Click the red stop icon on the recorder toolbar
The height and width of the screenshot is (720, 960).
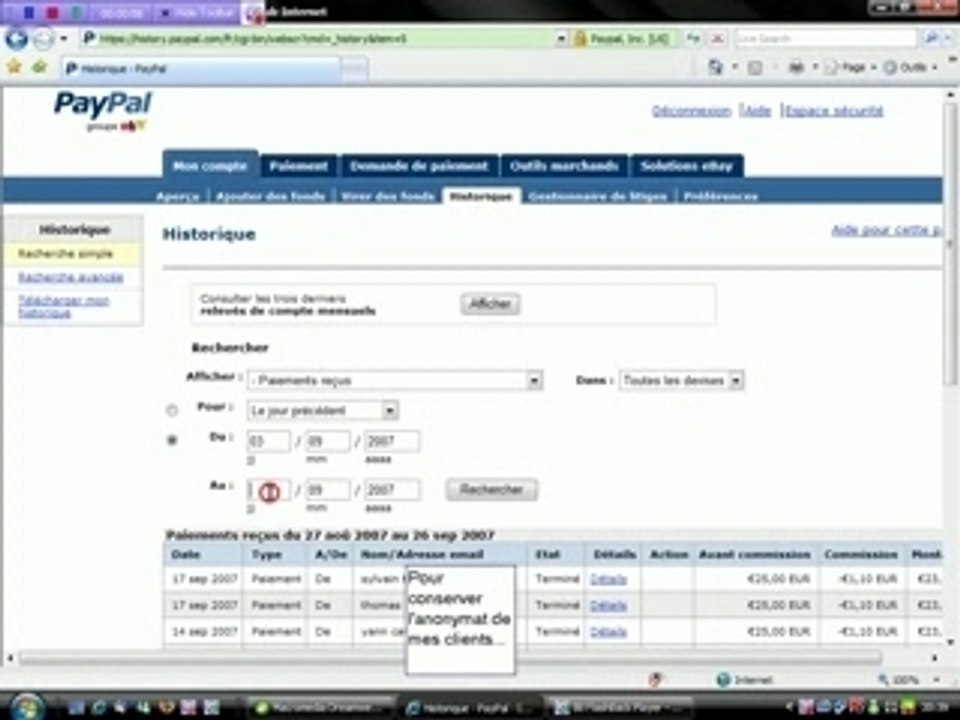pos(53,12)
